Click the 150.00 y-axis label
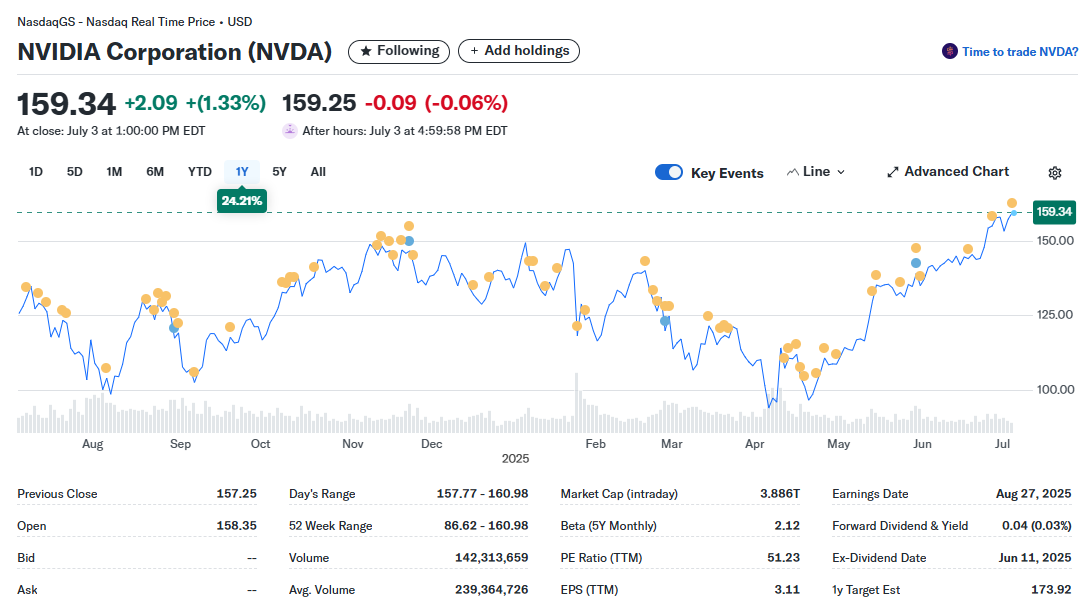The height and width of the screenshot is (608, 1088). 1055,241
